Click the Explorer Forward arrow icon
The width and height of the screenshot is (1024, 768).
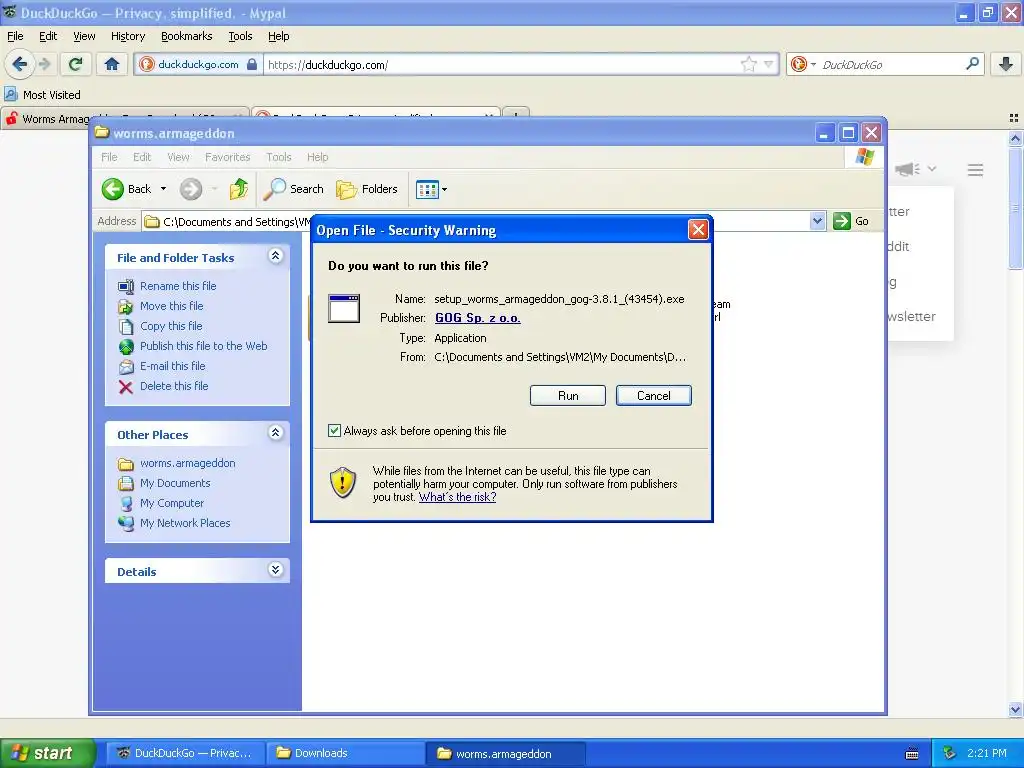pyautogui.click(x=191, y=189)
